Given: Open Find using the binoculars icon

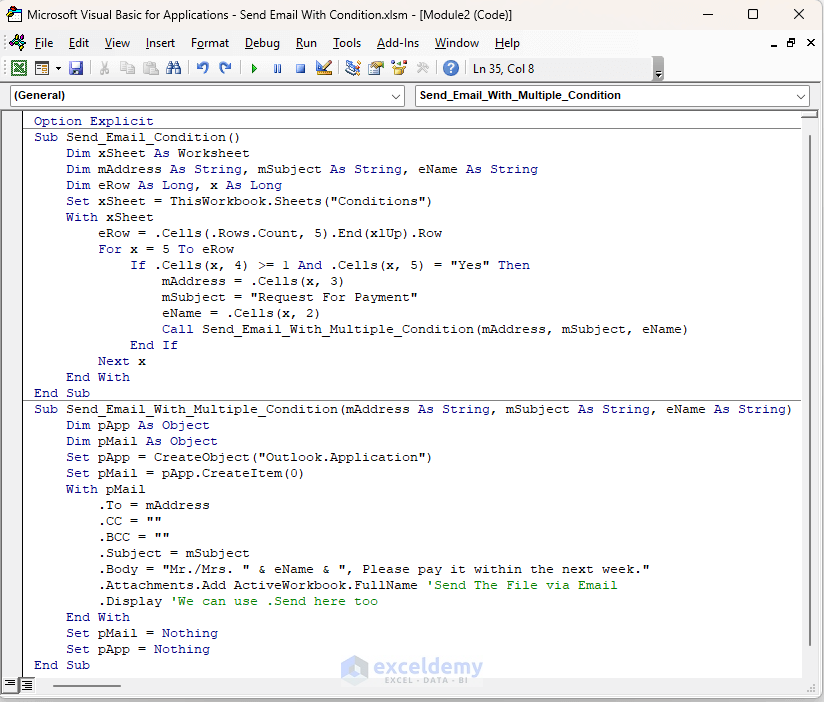Looking at the screenshot, I should click(173, 68).
